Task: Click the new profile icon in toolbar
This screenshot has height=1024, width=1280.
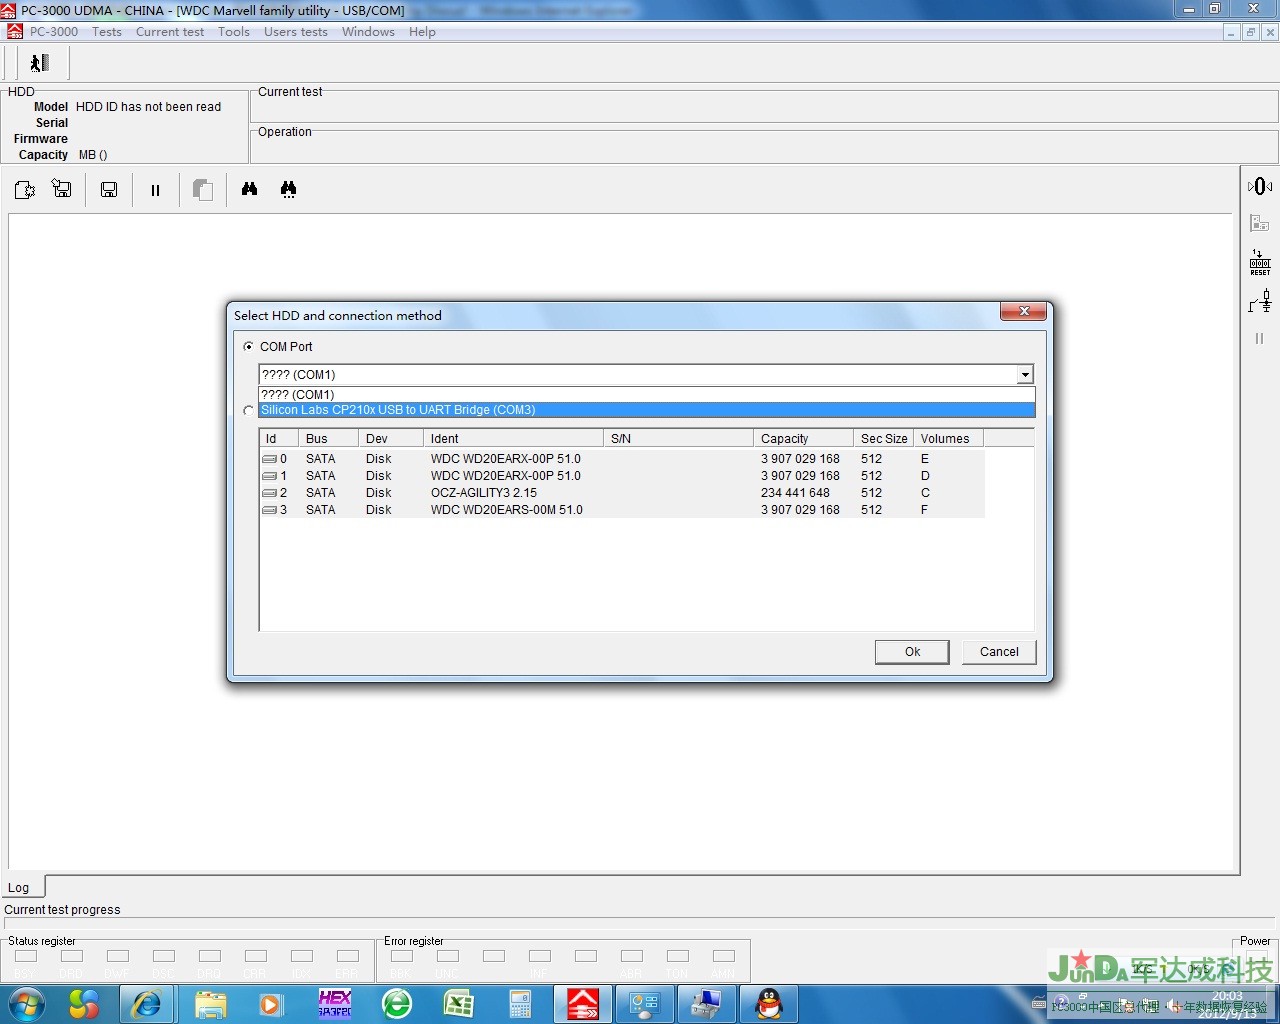Action: (25, 189)
